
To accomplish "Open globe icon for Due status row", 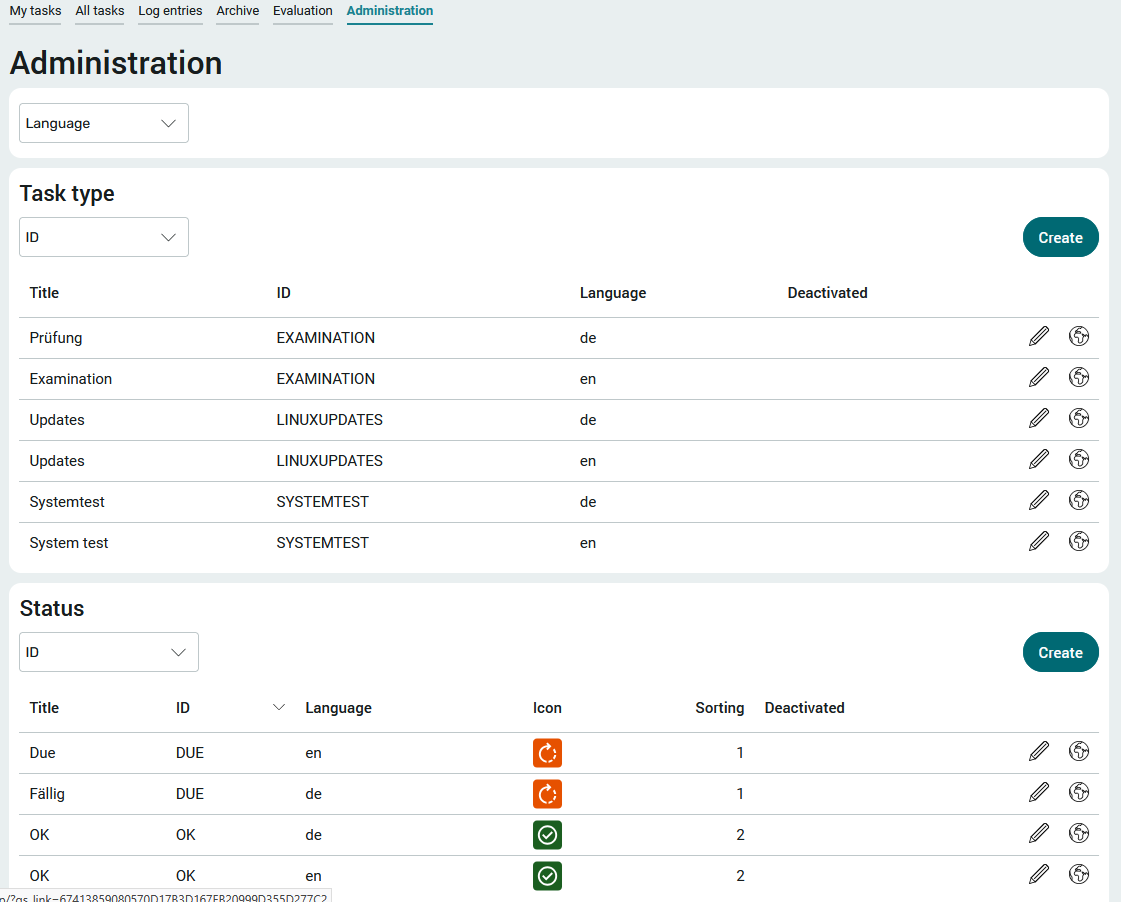I will point(1079,751).
